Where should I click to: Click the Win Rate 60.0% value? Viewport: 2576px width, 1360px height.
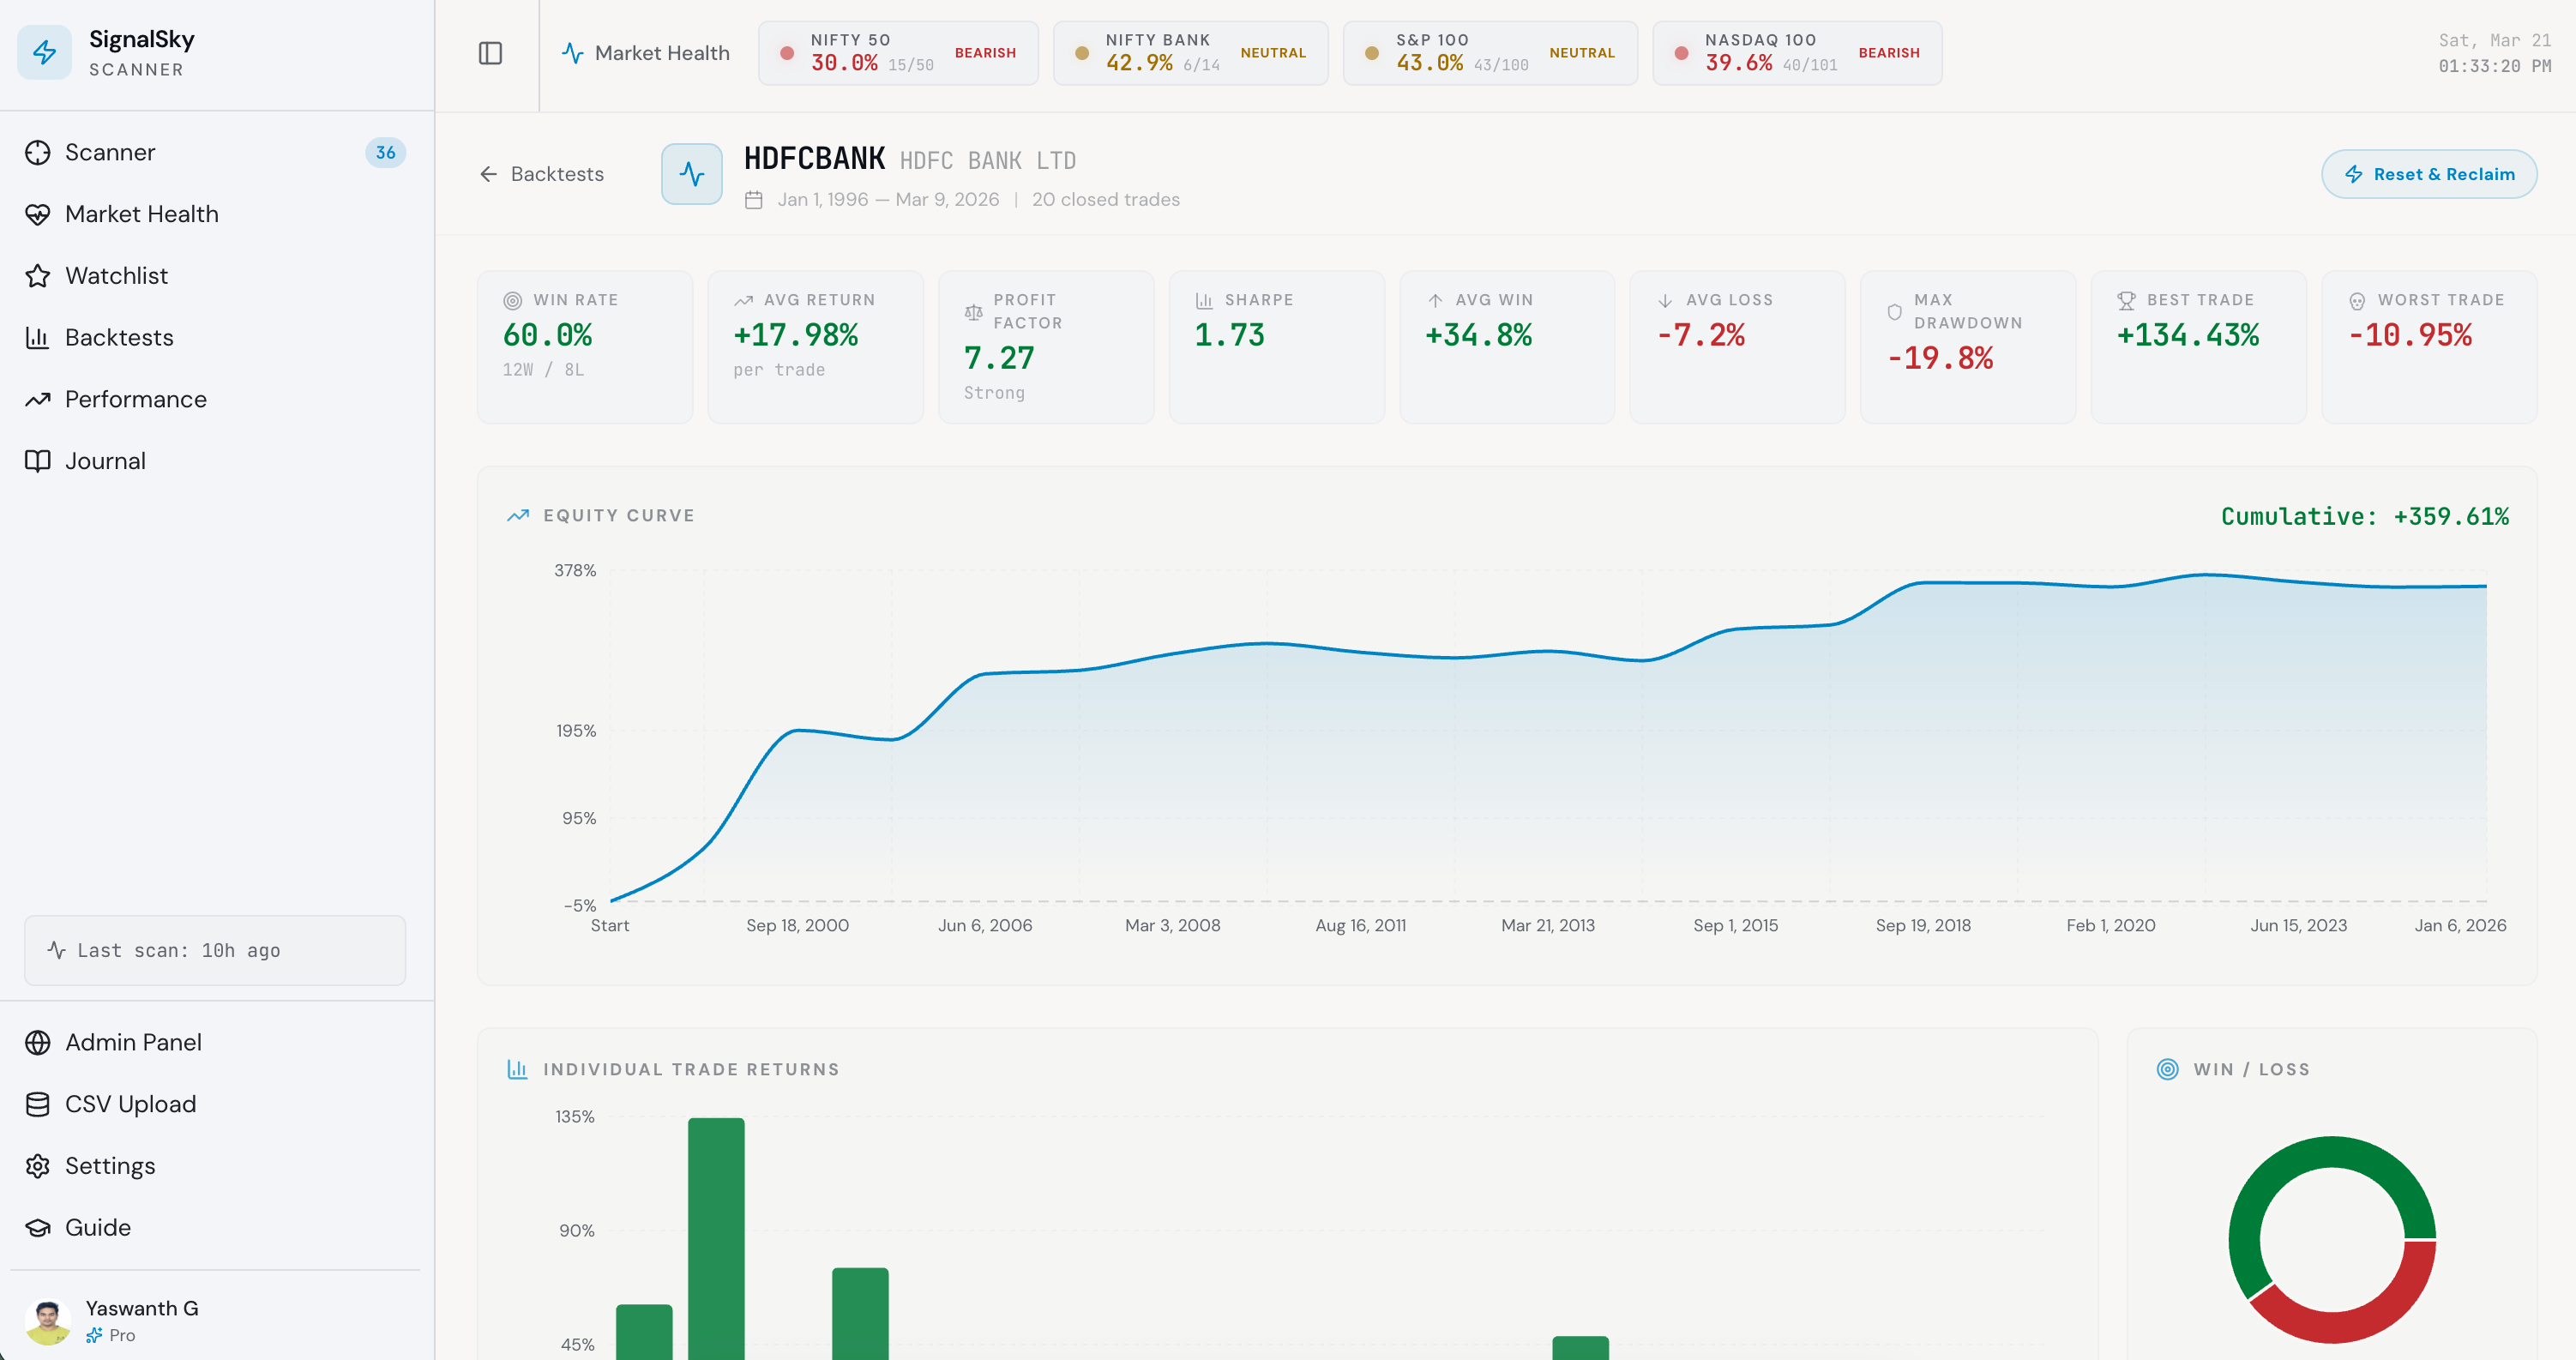coord(547,335)
